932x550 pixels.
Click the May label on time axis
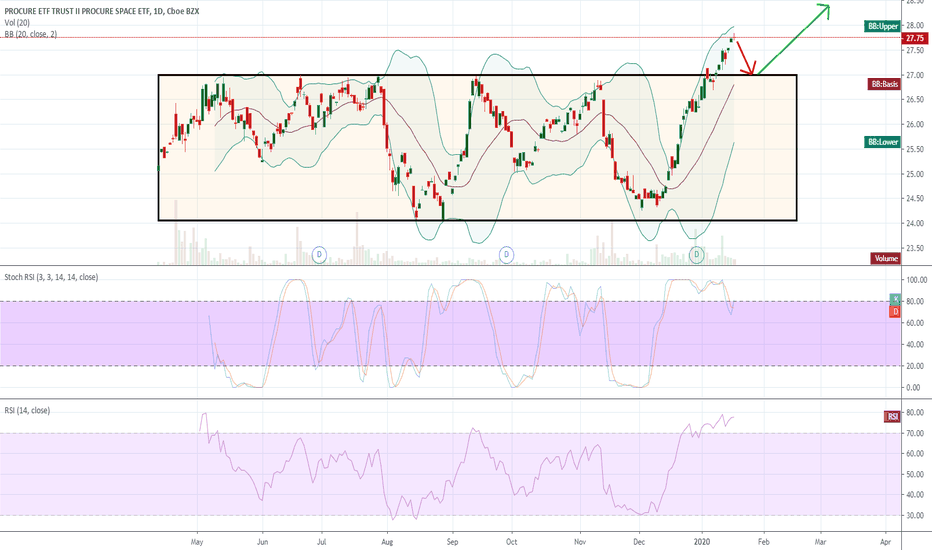[x=197, y=542]
